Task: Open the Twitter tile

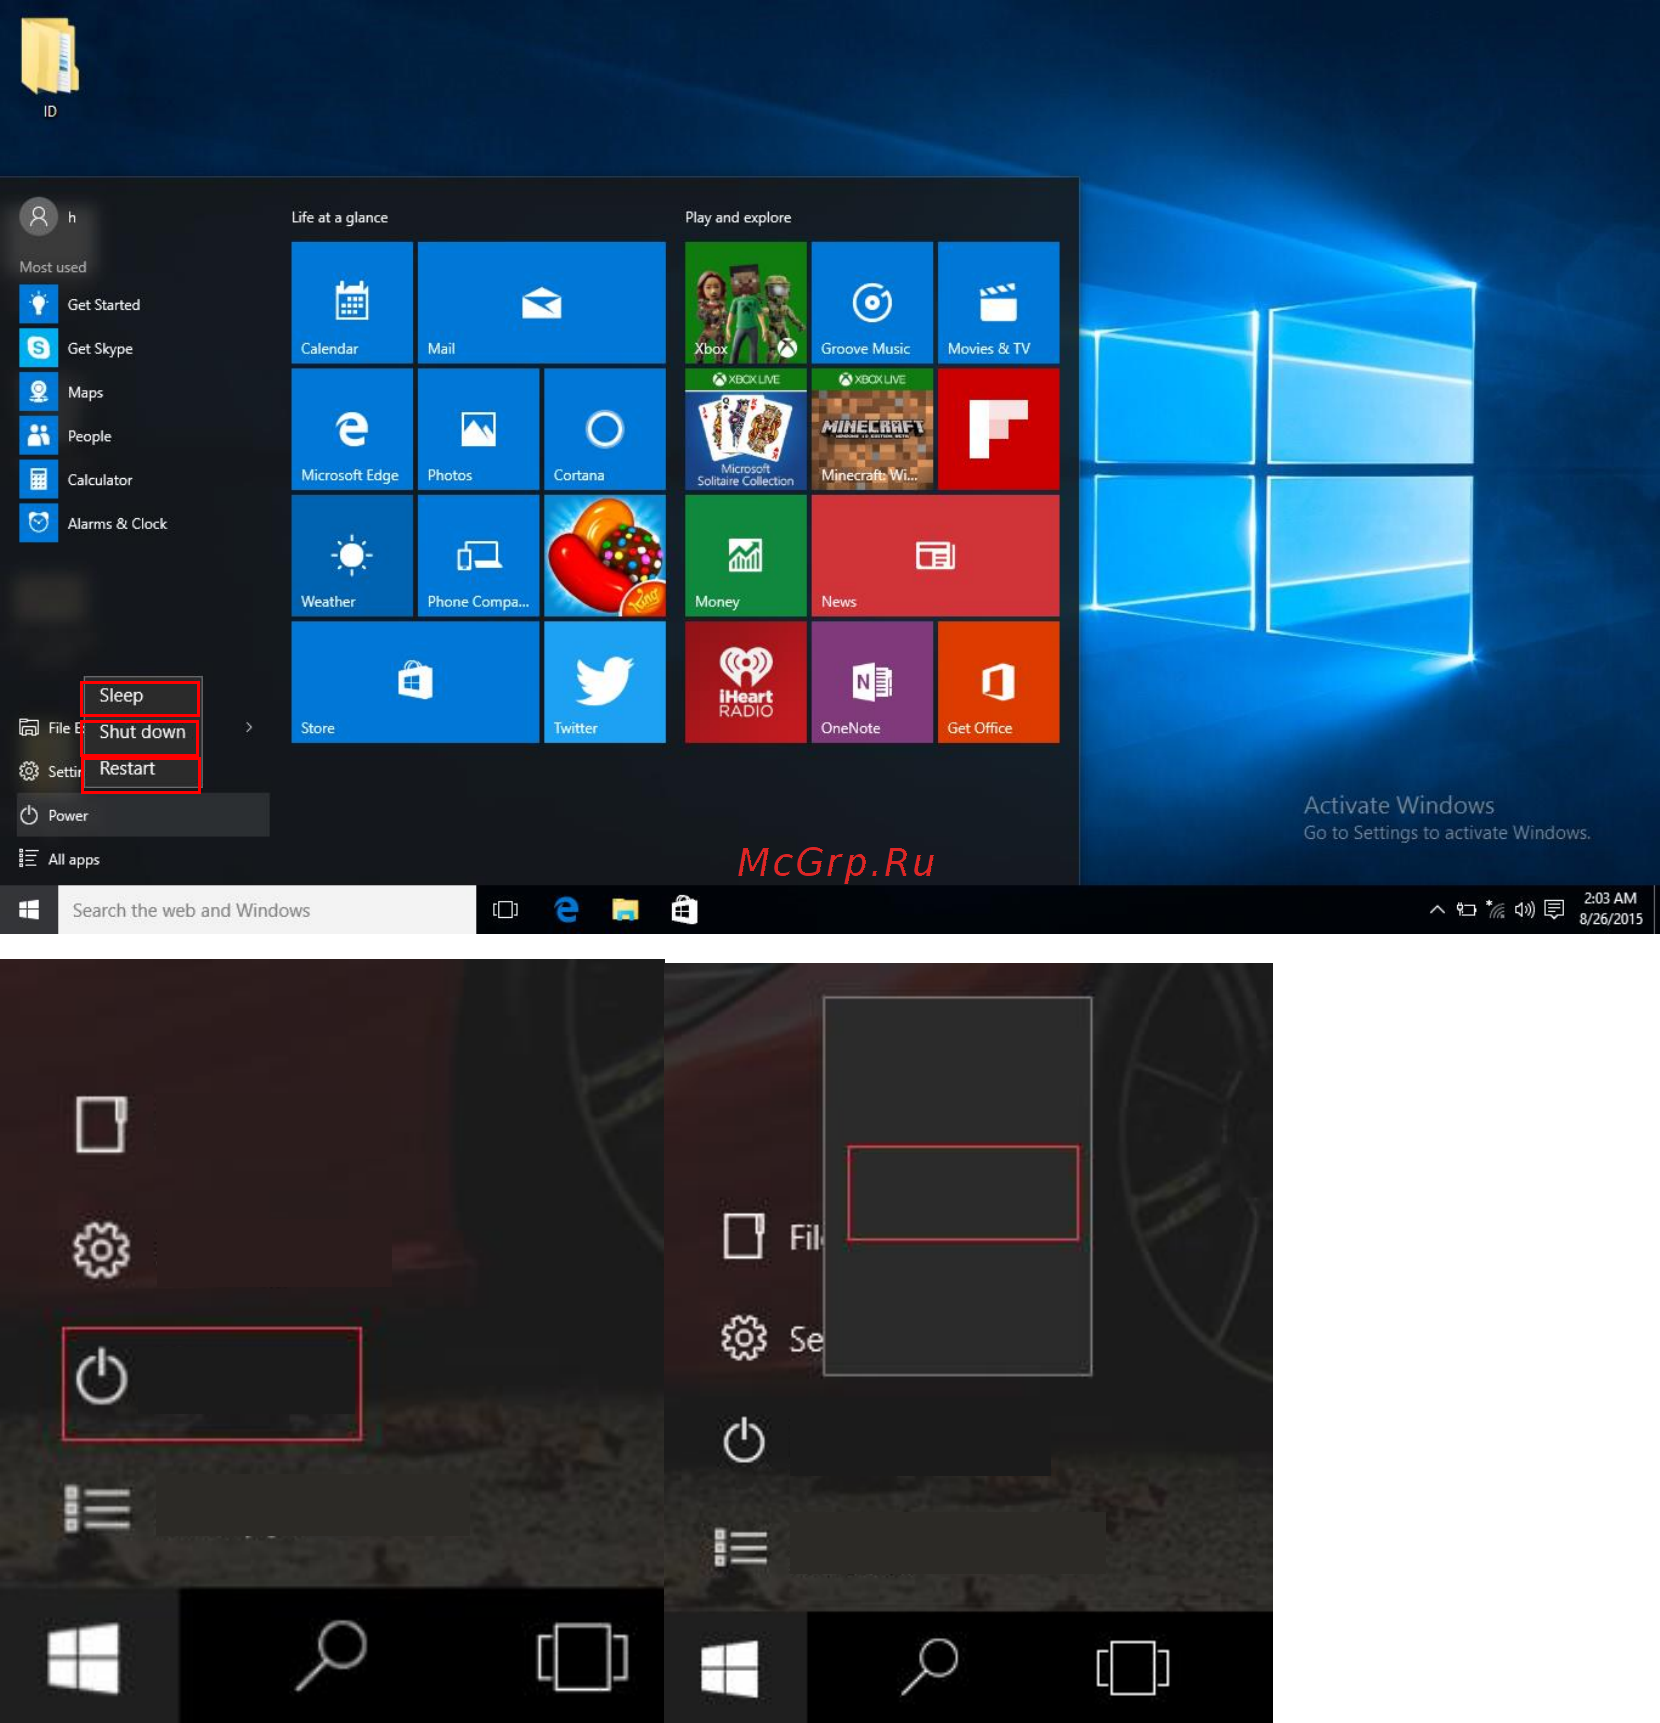Action: (x=605, y=682)
